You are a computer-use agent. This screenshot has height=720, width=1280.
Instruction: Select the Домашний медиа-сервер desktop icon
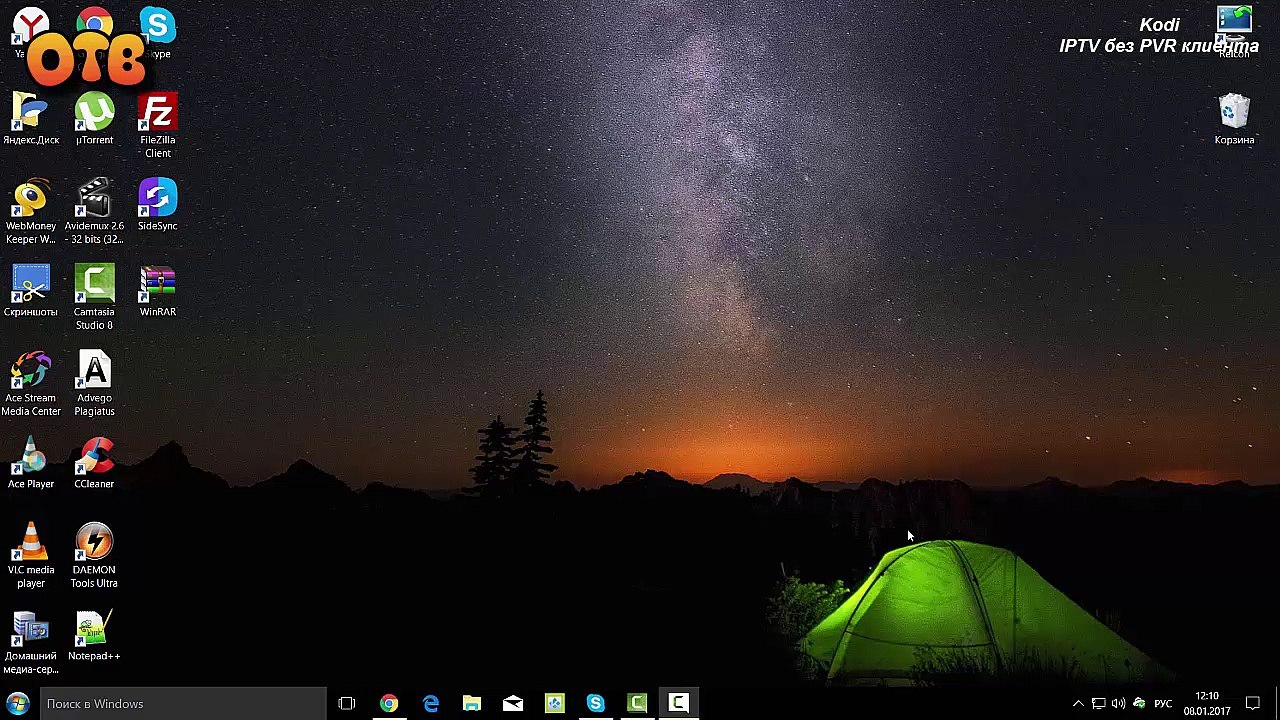(31, 642)
